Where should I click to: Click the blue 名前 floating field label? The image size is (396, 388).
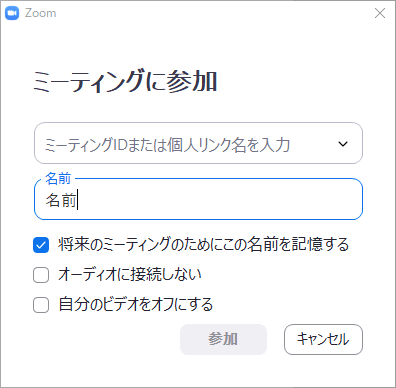click(x=58, y=179)
